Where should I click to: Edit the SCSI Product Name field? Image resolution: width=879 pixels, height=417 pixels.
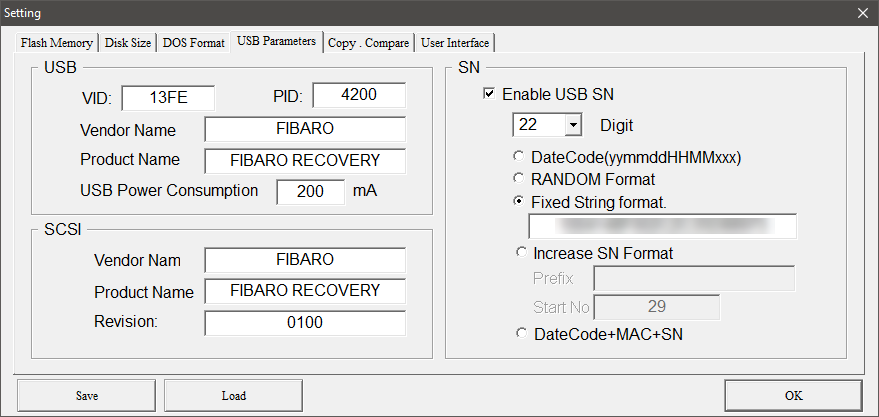(x=305, y=291)
